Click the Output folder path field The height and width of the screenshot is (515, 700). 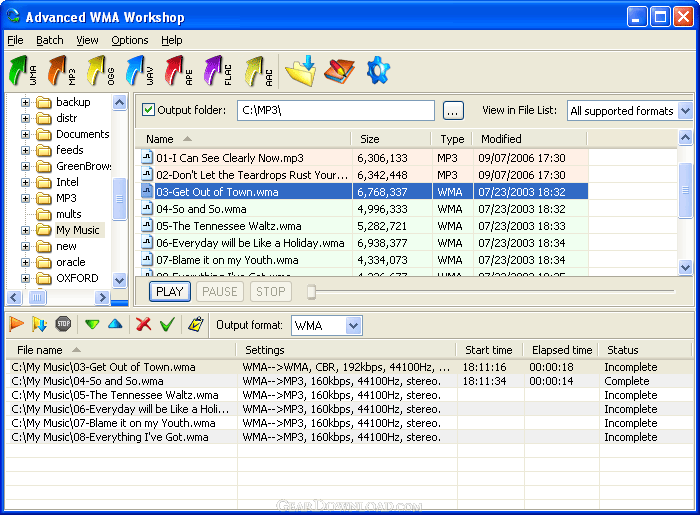click(x=336, y=110)
